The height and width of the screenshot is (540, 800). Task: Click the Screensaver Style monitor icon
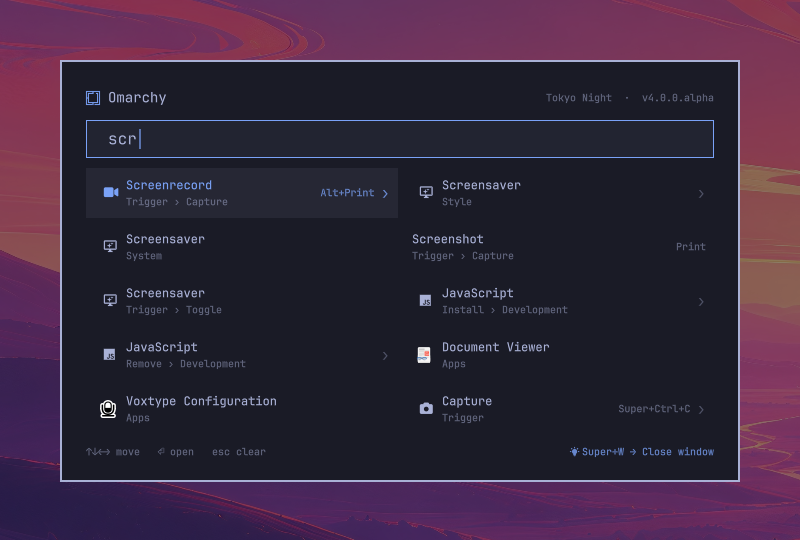[x=426, y=192]
